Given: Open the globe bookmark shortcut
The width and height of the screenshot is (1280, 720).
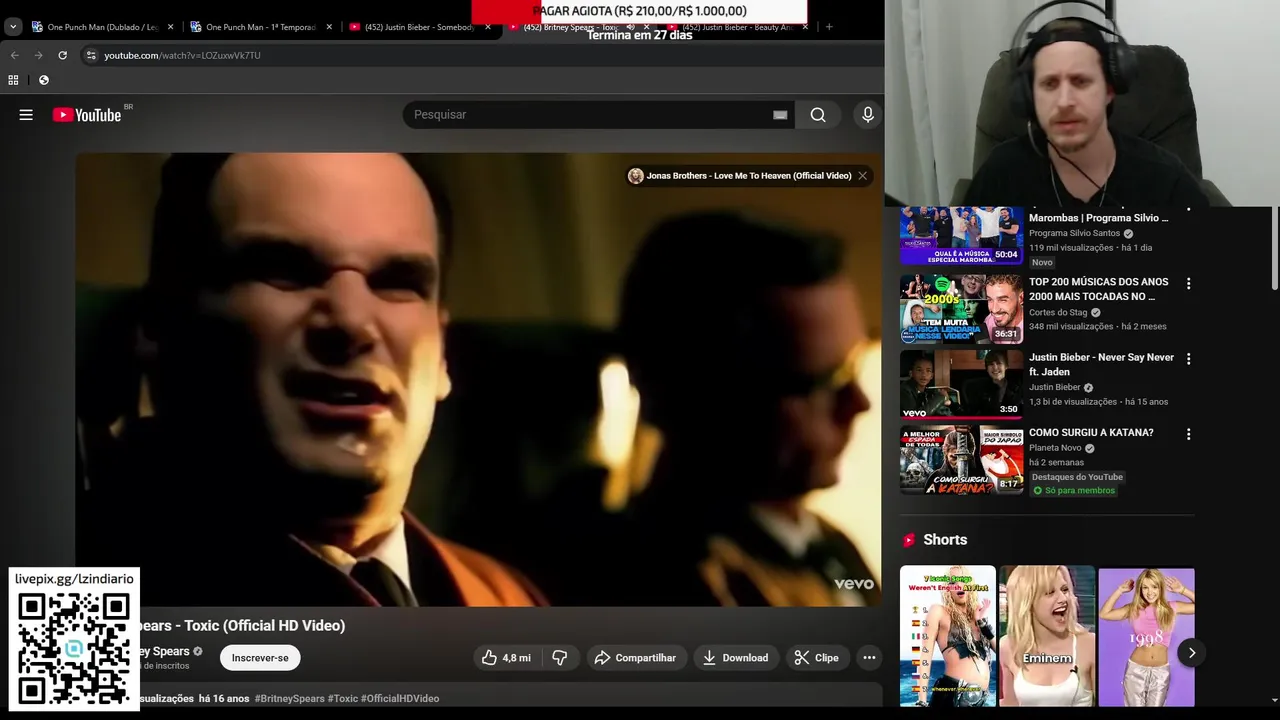Looking at the screenshot, I should pyautogui.click(x=43, y=80).
